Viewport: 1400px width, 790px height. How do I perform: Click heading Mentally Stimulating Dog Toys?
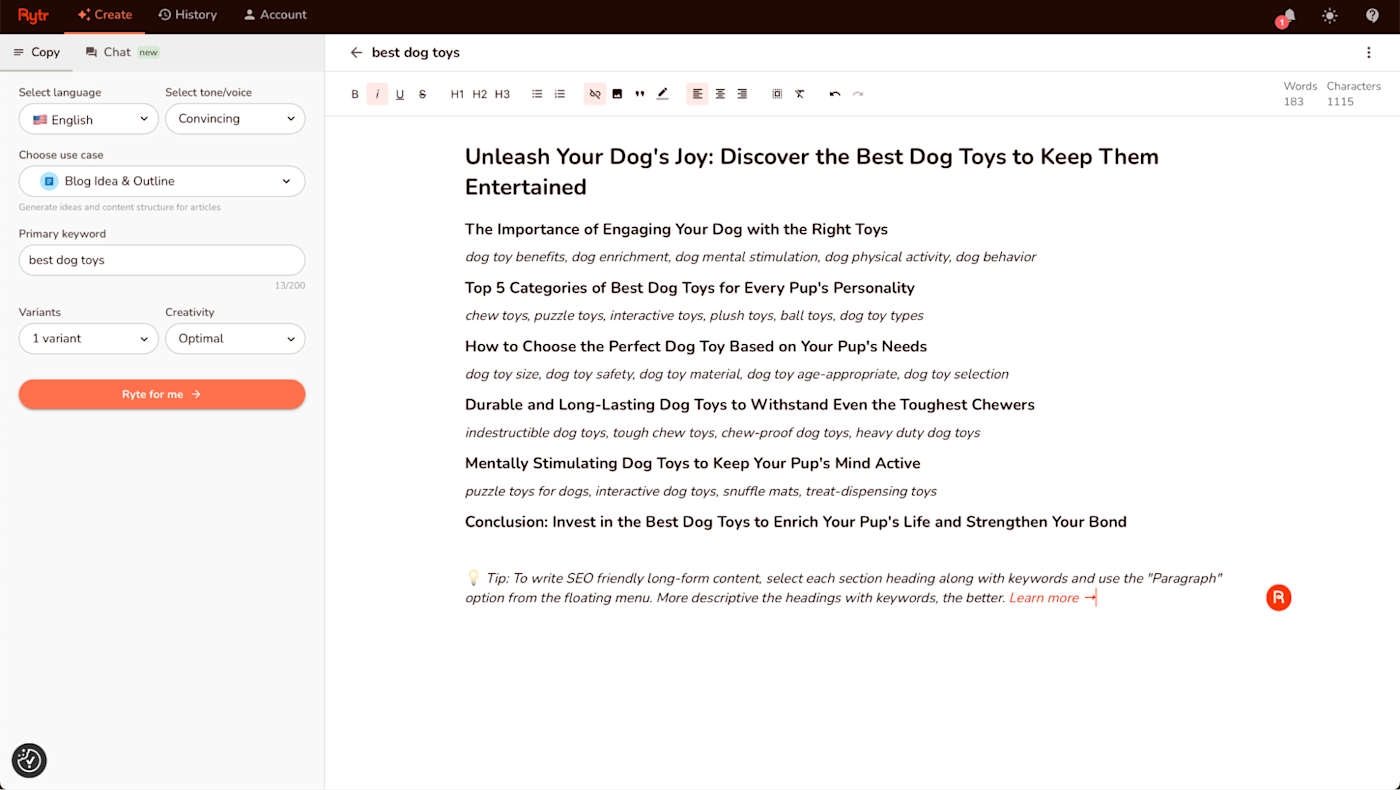pyautogui.click(x=693, y=463)
